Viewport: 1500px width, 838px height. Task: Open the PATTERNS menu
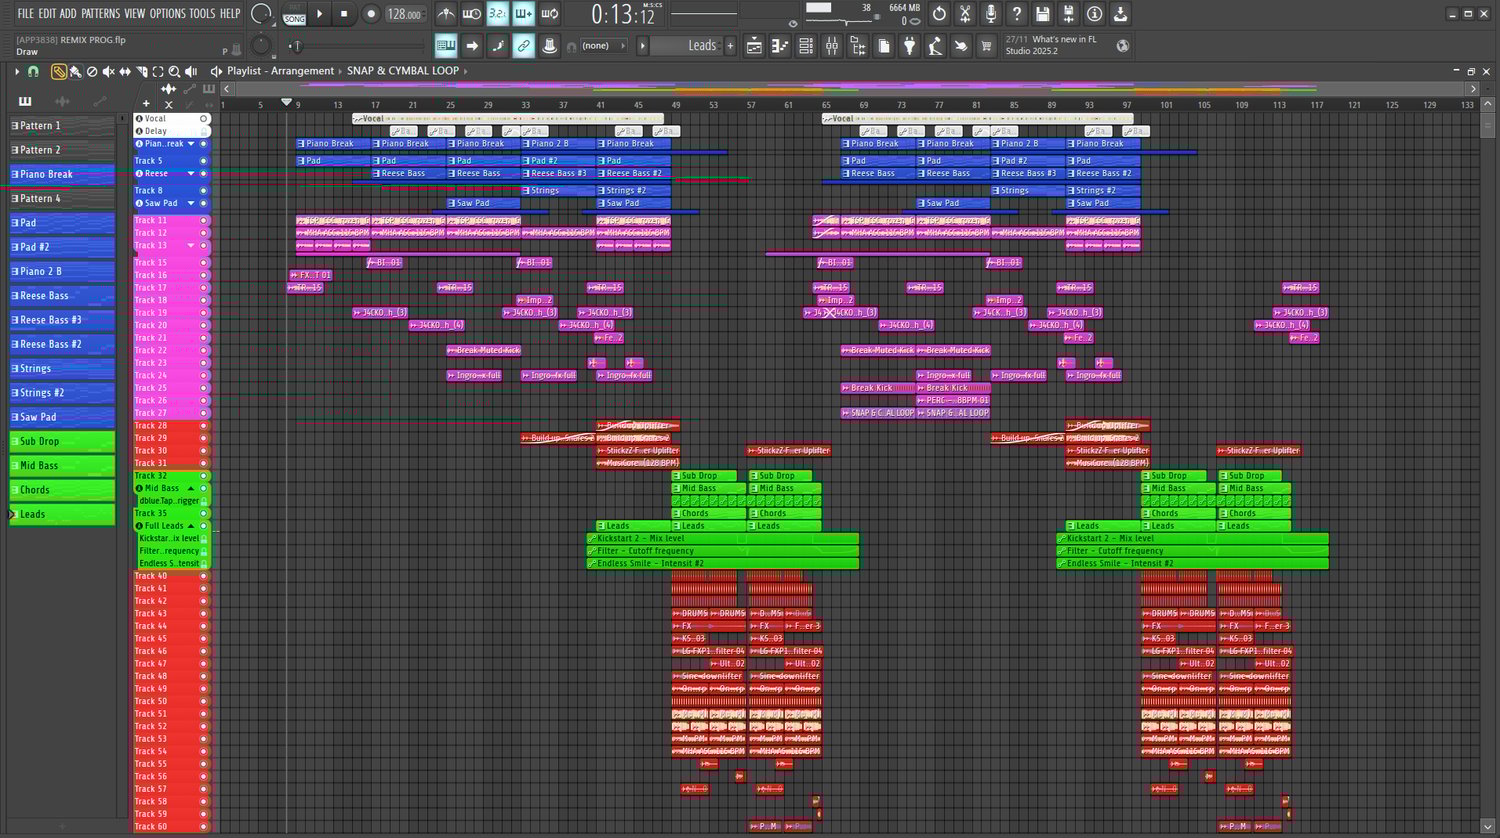pyautogui.click(x=100, y=14)
